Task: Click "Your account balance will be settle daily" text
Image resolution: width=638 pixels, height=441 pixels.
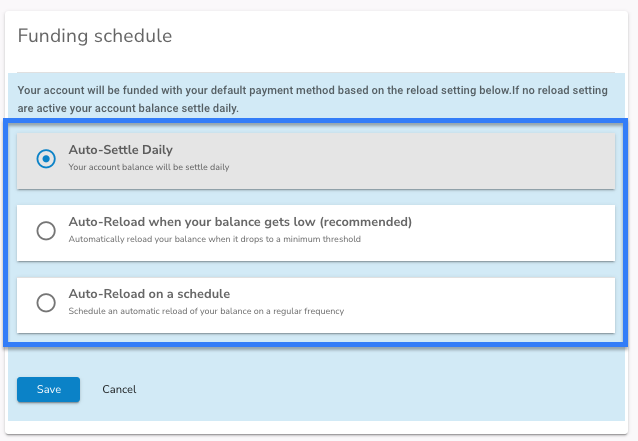Action: (x=149, y=167)
